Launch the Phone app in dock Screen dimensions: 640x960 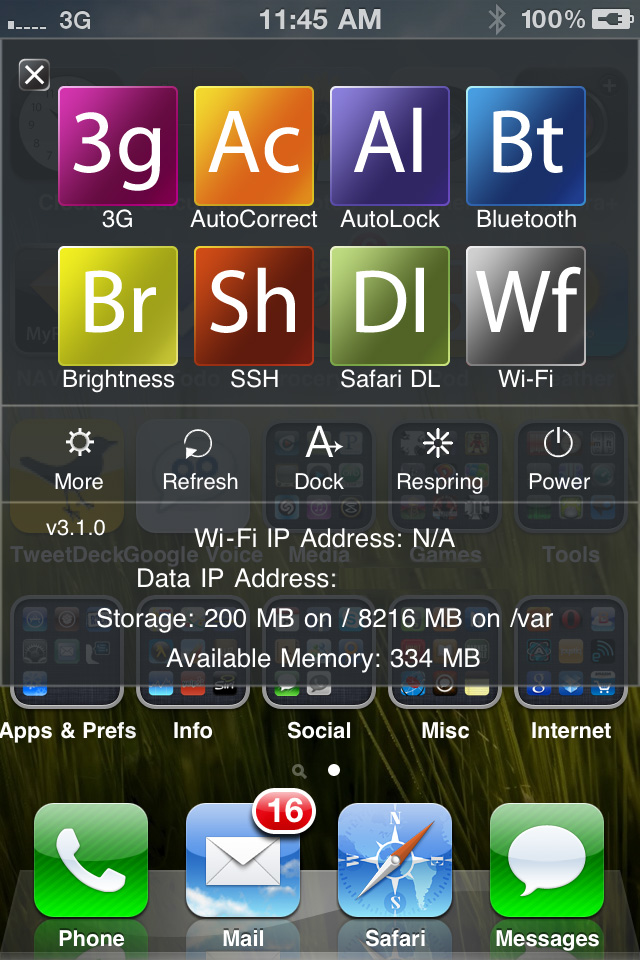coord(91,860)
